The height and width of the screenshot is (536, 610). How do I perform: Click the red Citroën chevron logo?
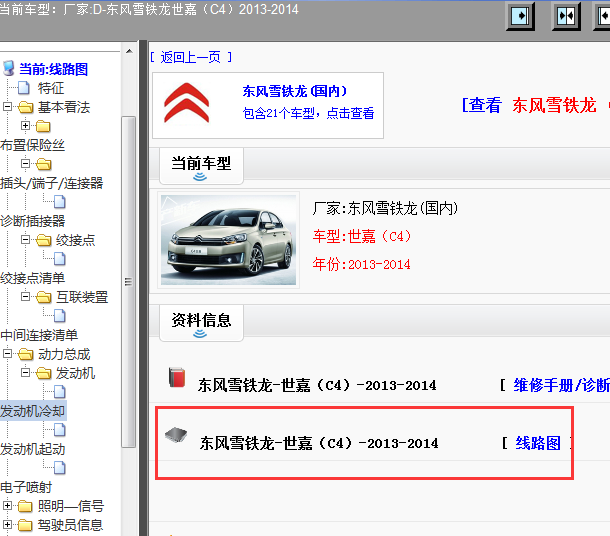tap(187, 103)
